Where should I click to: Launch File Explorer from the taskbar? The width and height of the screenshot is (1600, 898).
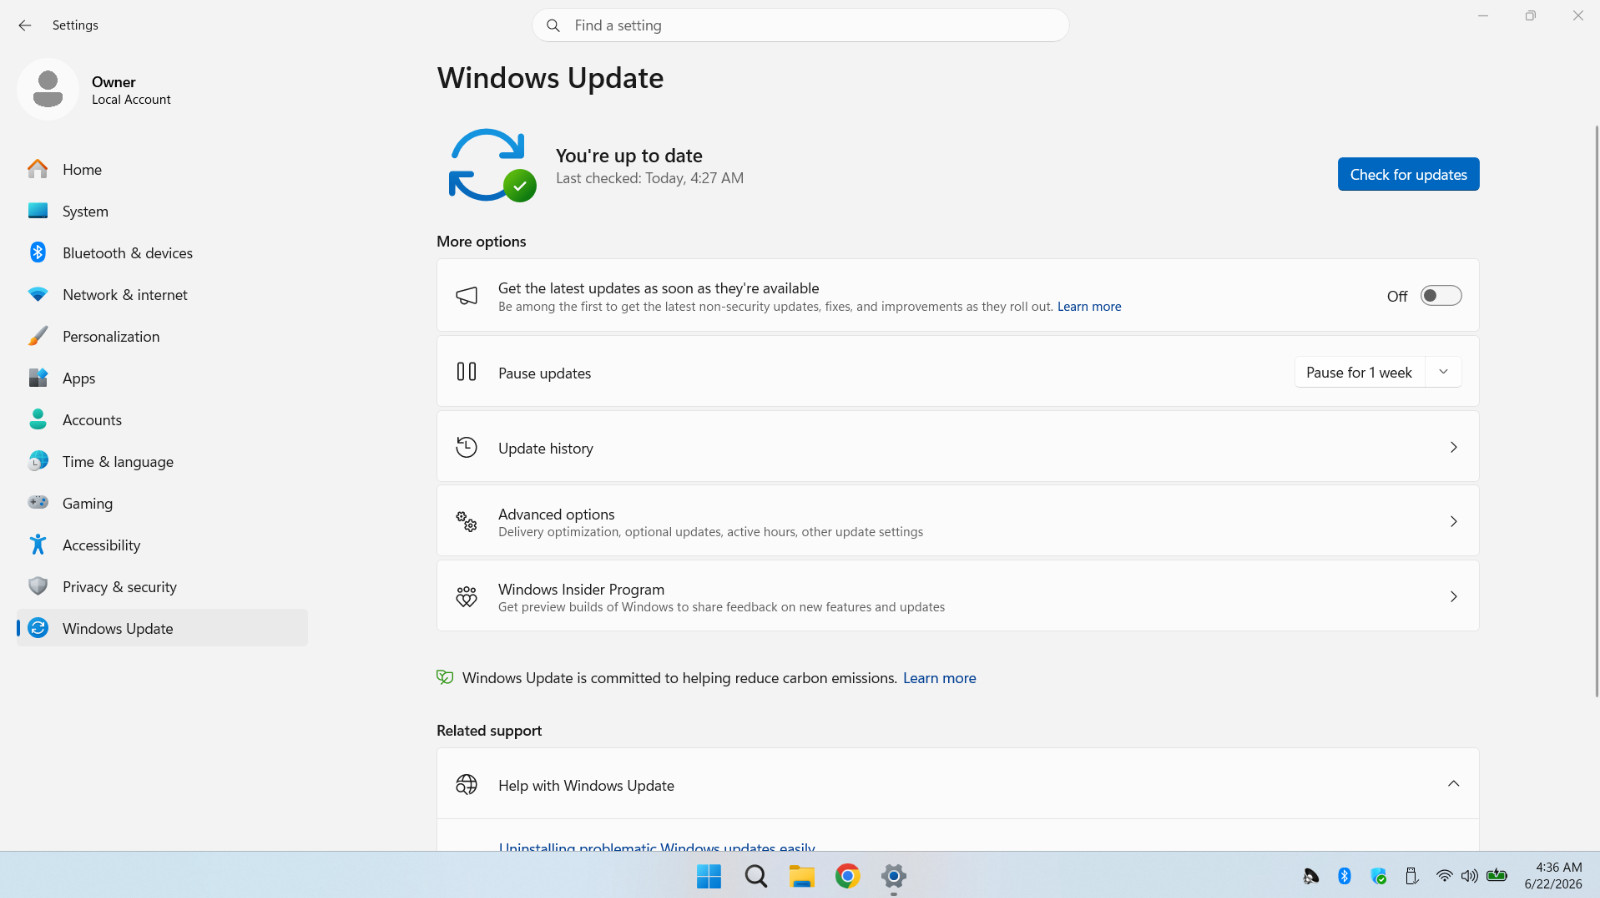point(802,876)
